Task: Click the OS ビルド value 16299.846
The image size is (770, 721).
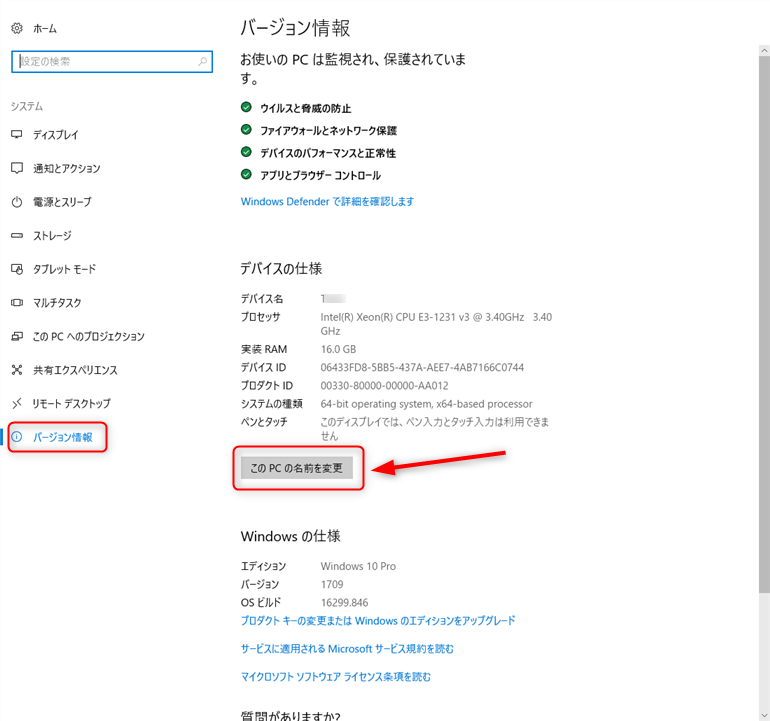Action: pyautogui.click(x=344, y=603)
